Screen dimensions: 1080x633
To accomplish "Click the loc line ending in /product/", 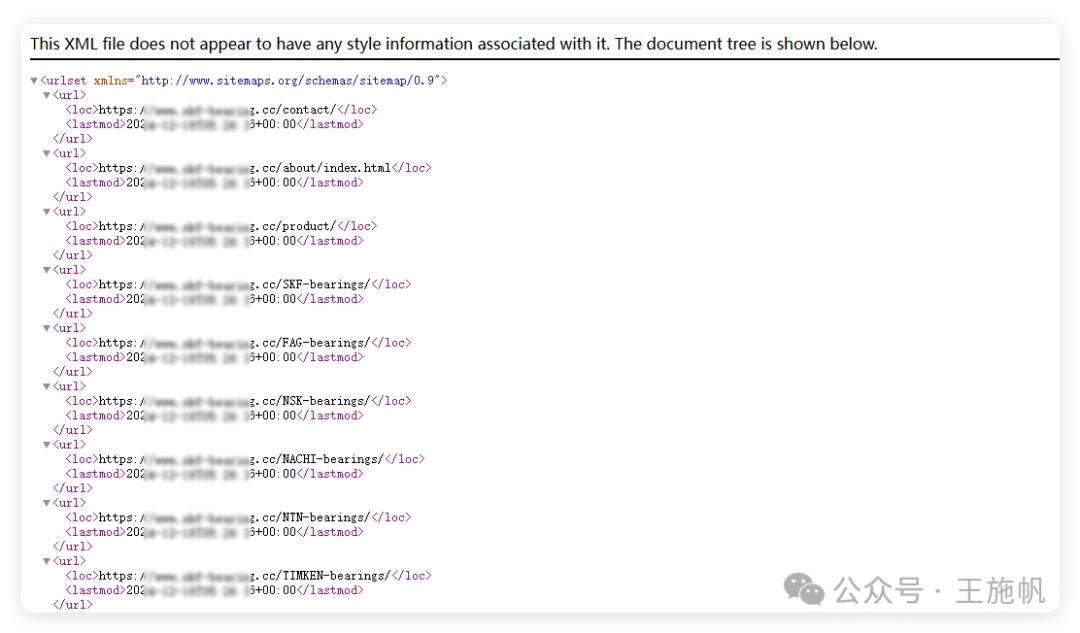I will coord(221,226).
